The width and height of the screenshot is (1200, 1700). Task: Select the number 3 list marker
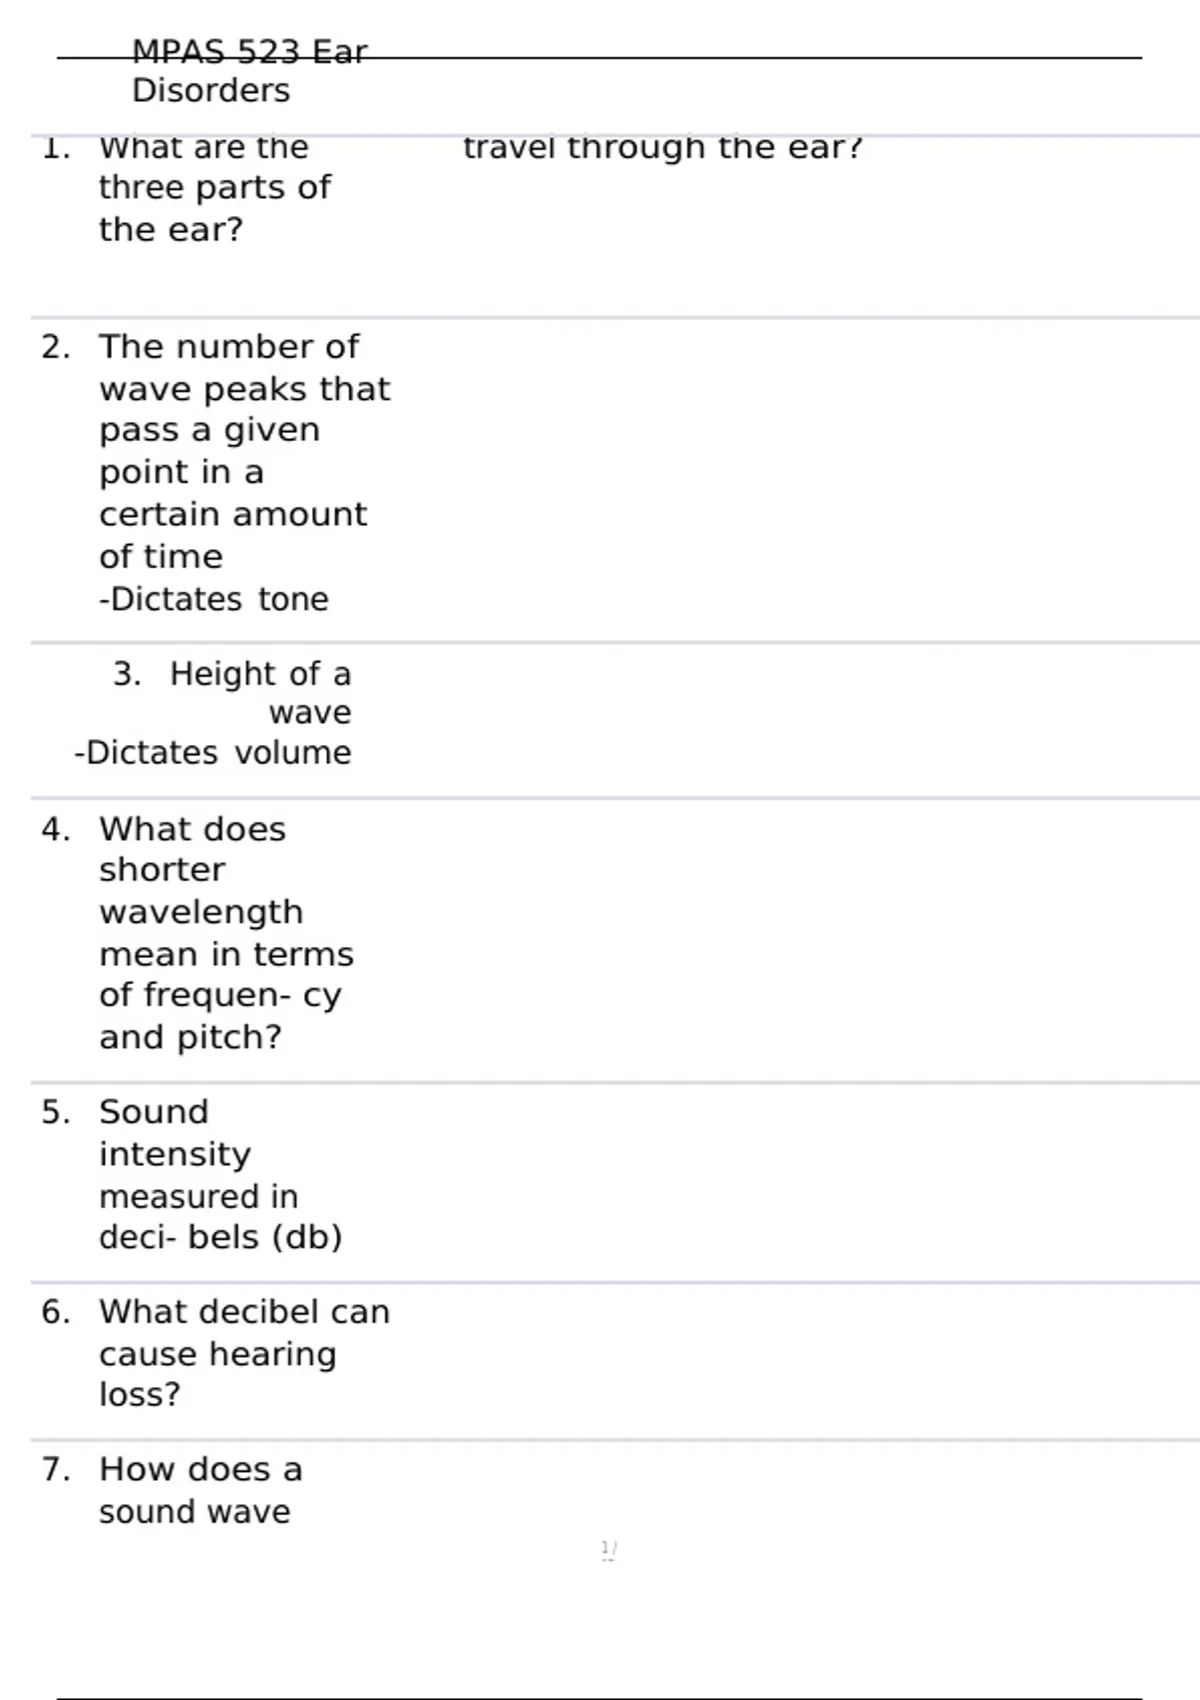[126, 674]
